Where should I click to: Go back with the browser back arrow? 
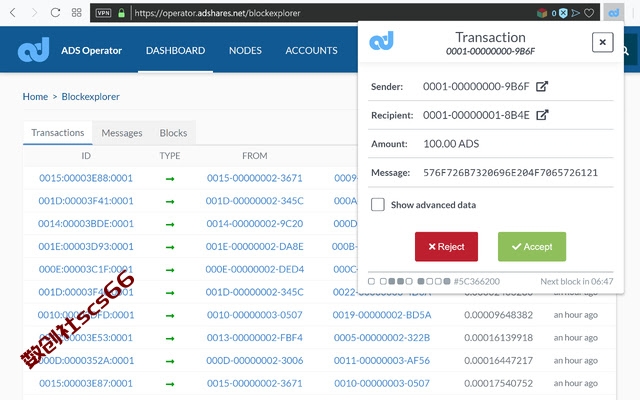13,13
